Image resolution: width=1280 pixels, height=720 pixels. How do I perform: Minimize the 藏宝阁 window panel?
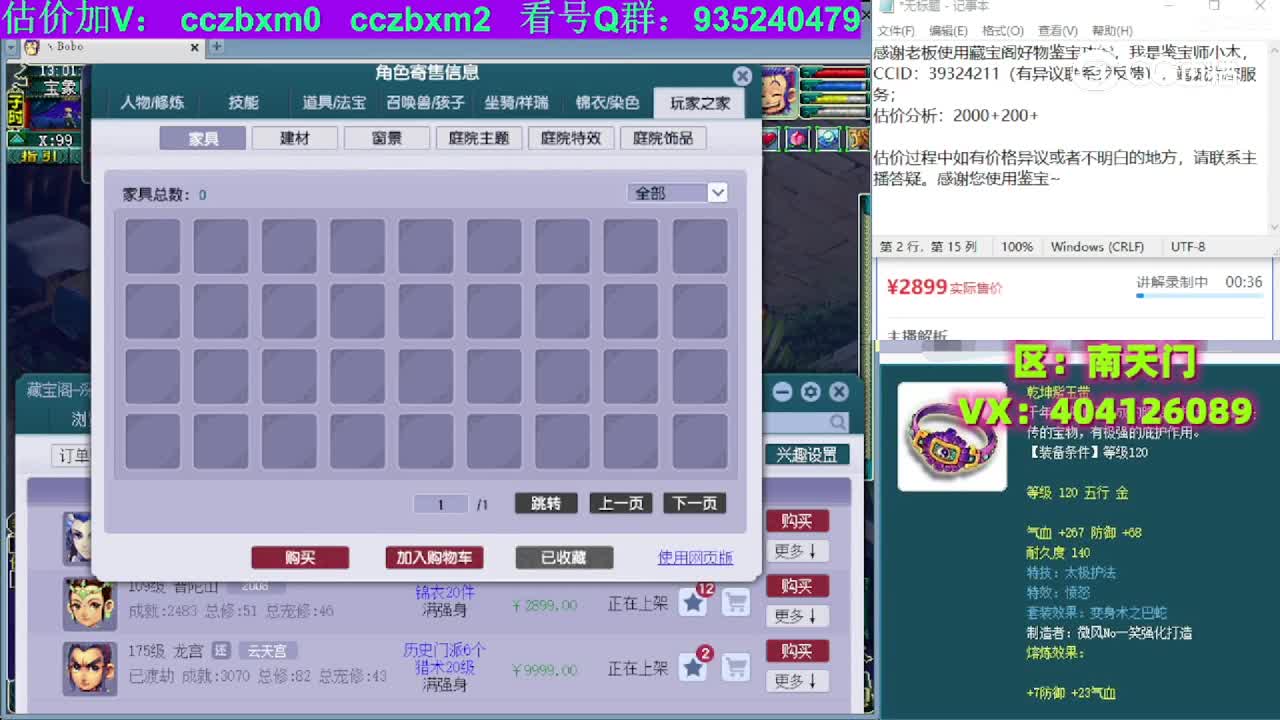(783, 392)
